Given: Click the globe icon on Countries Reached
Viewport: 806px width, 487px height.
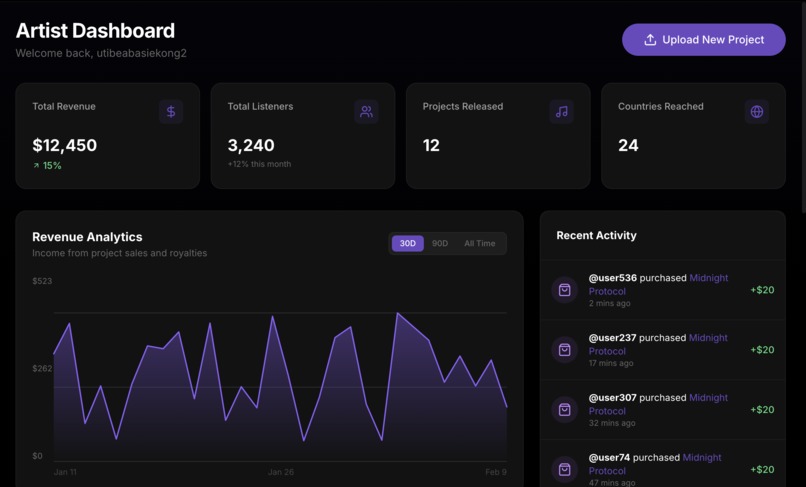Looking at the screenshot, I should tap(757, 112).
